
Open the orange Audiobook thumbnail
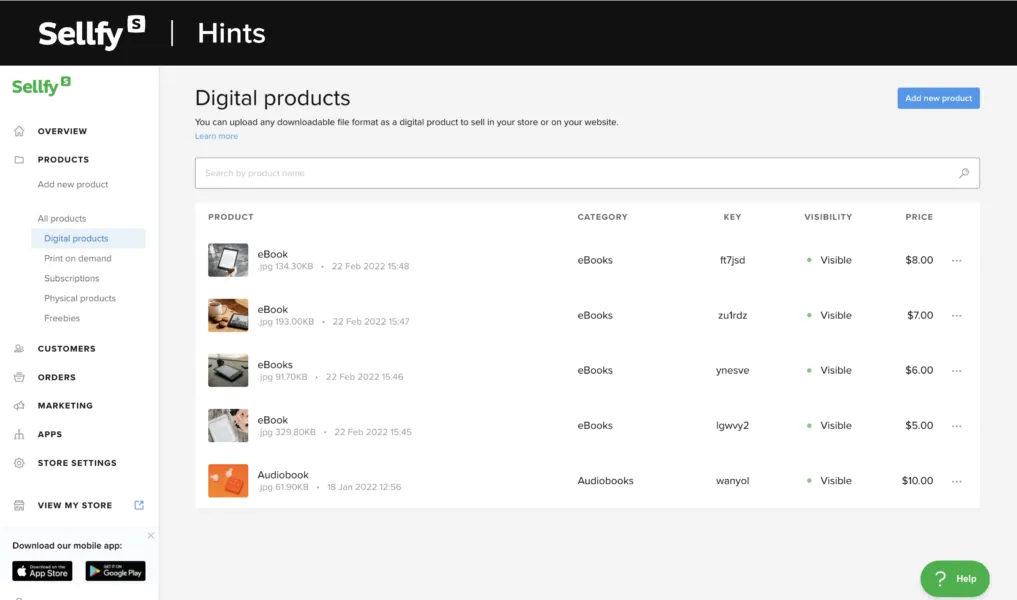point(228,481)
